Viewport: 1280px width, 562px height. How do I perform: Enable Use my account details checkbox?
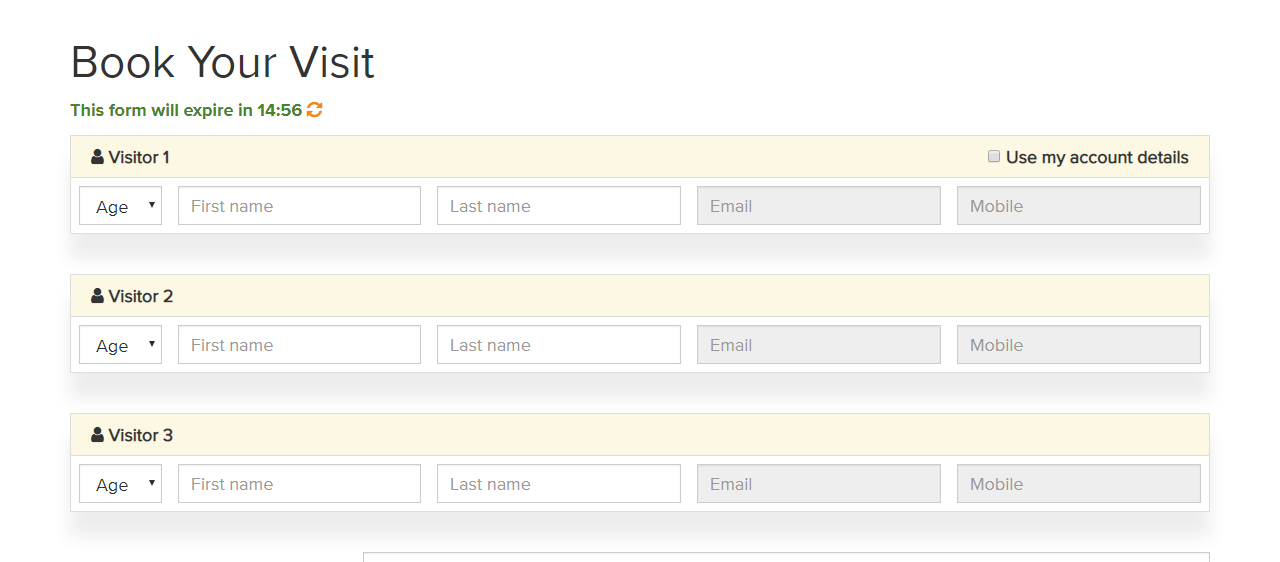tap(994, 156)
